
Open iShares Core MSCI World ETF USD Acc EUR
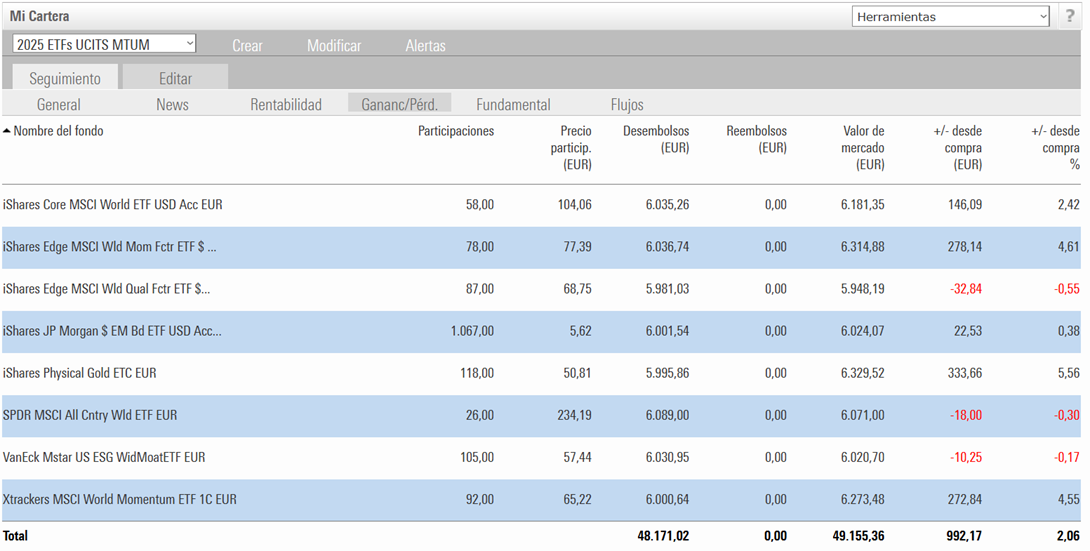113,205
